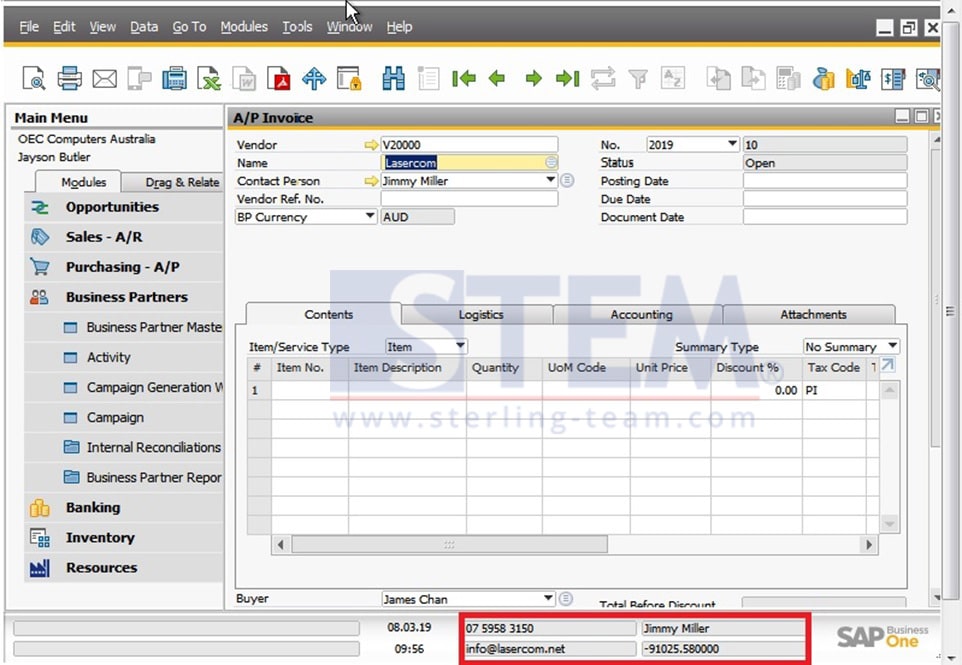Open Volume and Weight Calculation scale icon
The width and height of the screenshot is (962, 665).
click(x=858, y=79)
